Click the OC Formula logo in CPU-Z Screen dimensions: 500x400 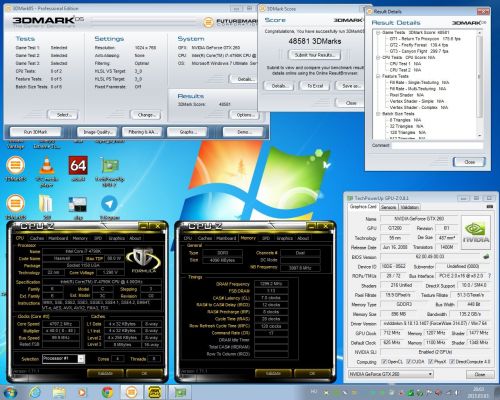143,261
